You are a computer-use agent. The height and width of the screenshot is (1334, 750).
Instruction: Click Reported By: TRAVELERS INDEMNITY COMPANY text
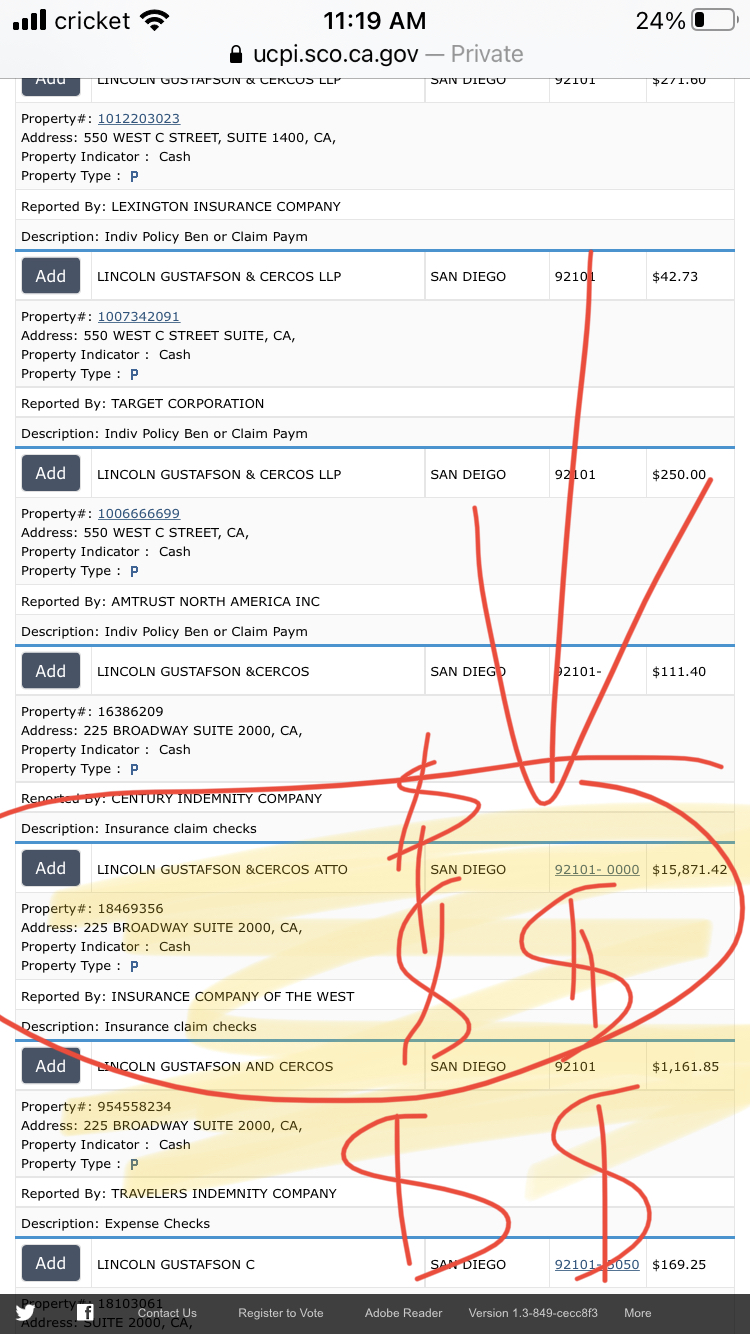[x=179, y=1194]
